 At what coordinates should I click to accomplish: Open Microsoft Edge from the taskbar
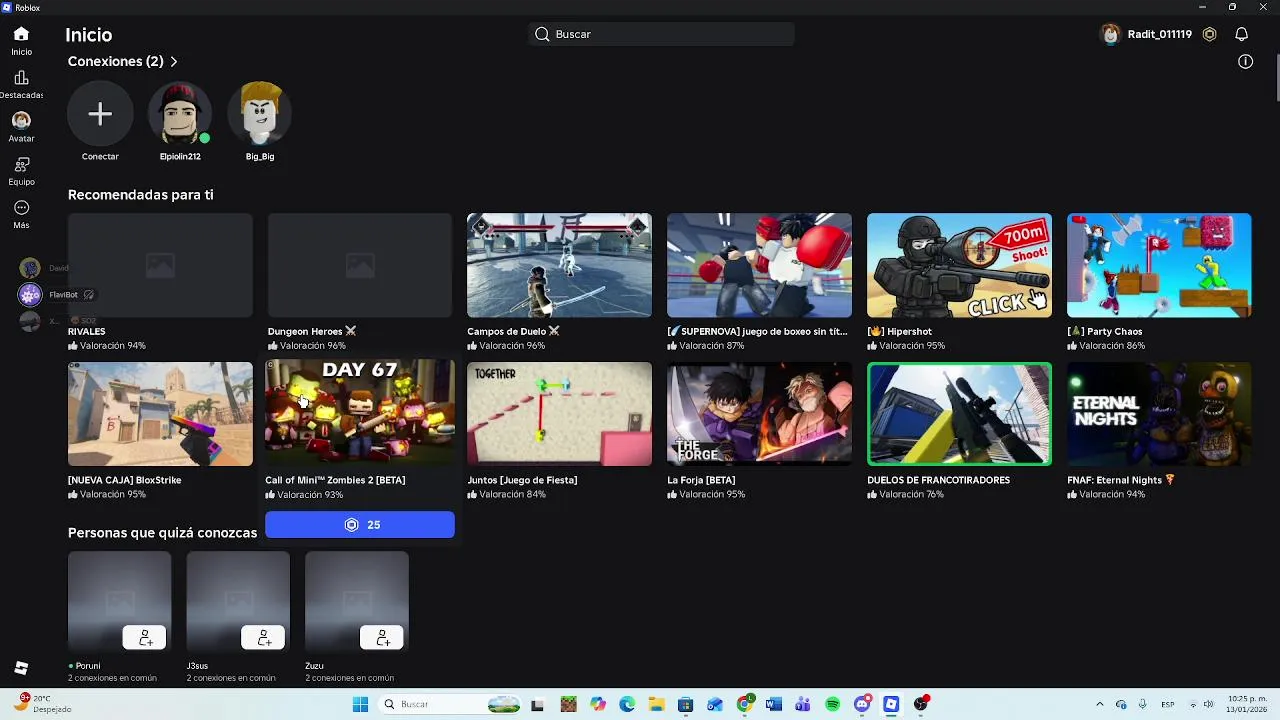pyautogui.click(x=627, y=704)
